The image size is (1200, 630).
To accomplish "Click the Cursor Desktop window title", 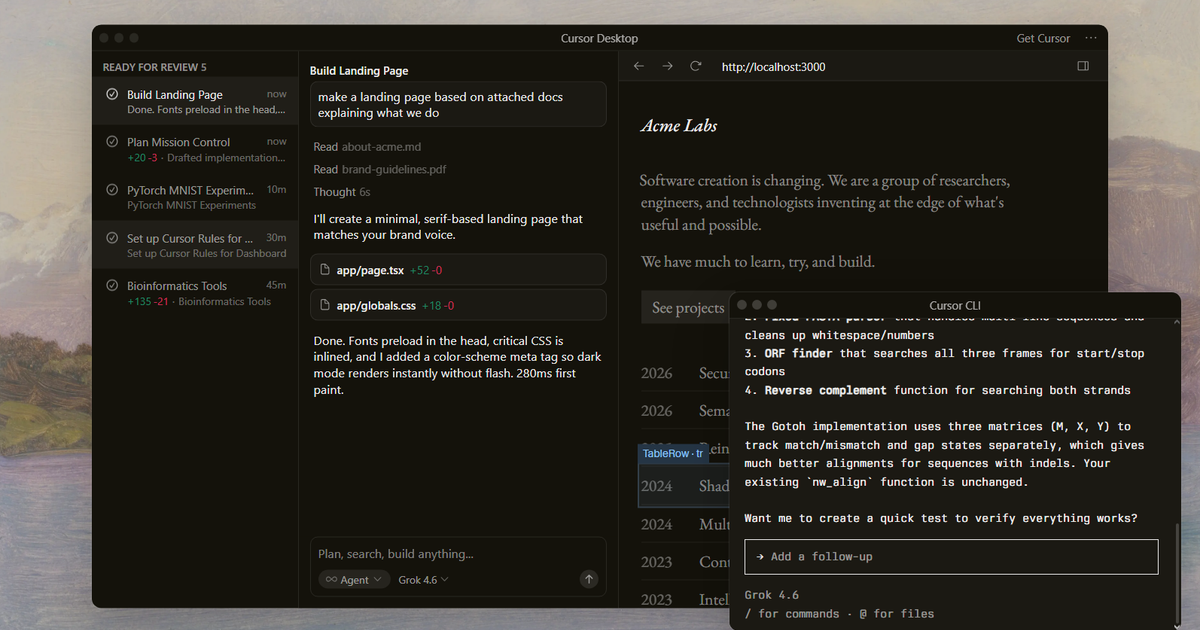I will coord(599,38).
